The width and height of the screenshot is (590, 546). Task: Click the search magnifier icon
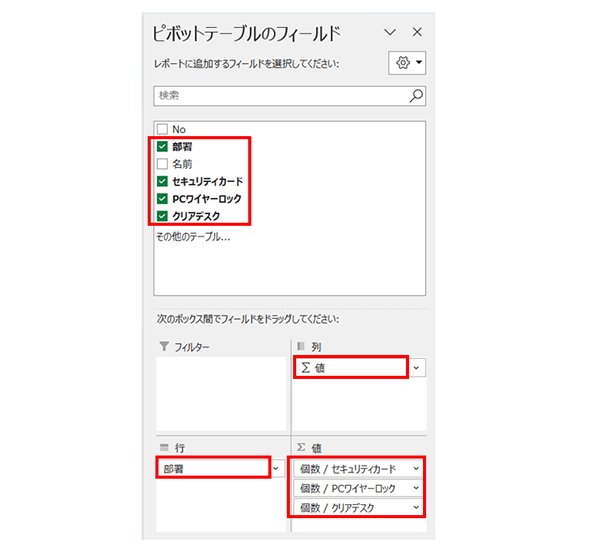tap(416, 96)
